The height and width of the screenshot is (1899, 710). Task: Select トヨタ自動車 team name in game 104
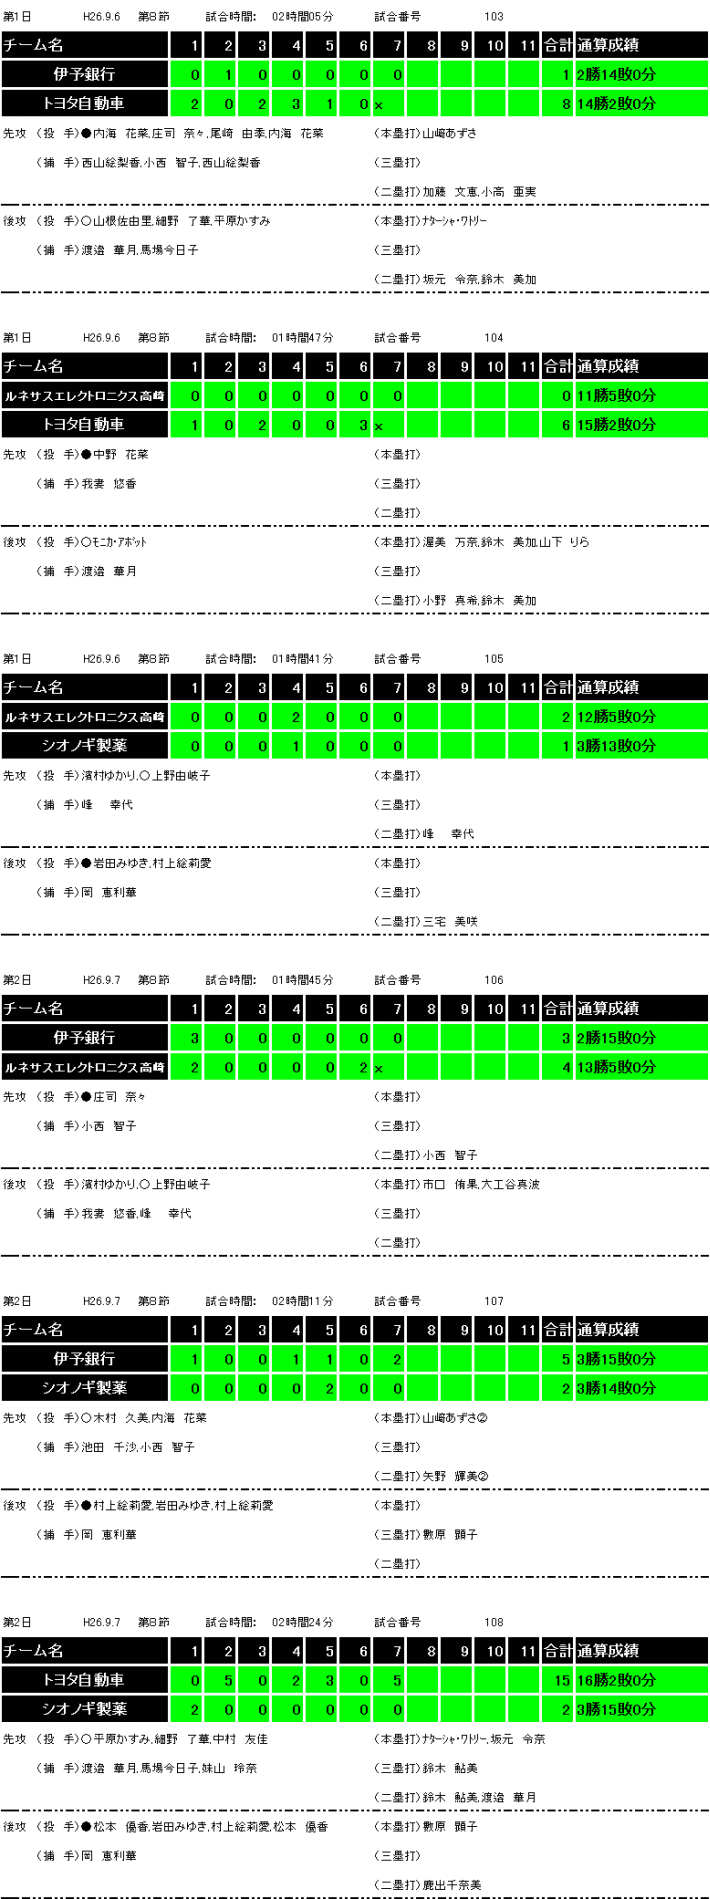tap(84, 425)
